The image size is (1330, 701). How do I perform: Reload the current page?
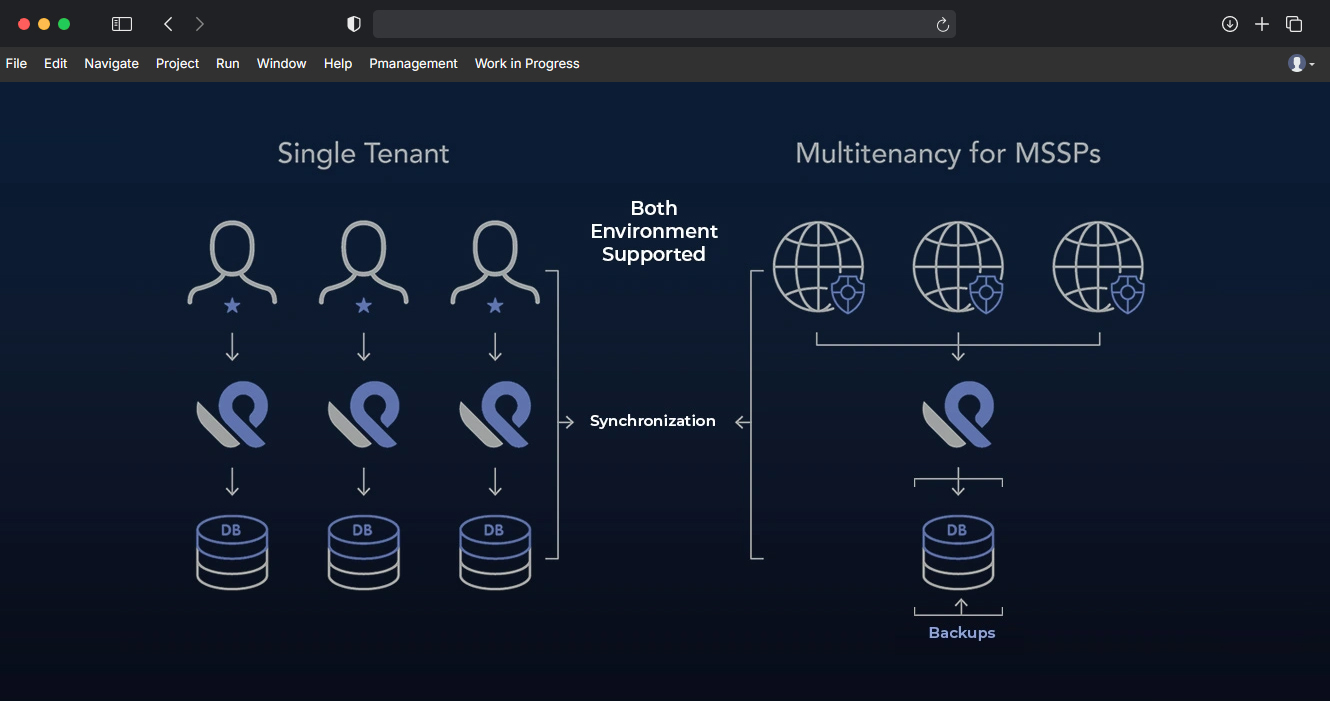pos(942,25)
